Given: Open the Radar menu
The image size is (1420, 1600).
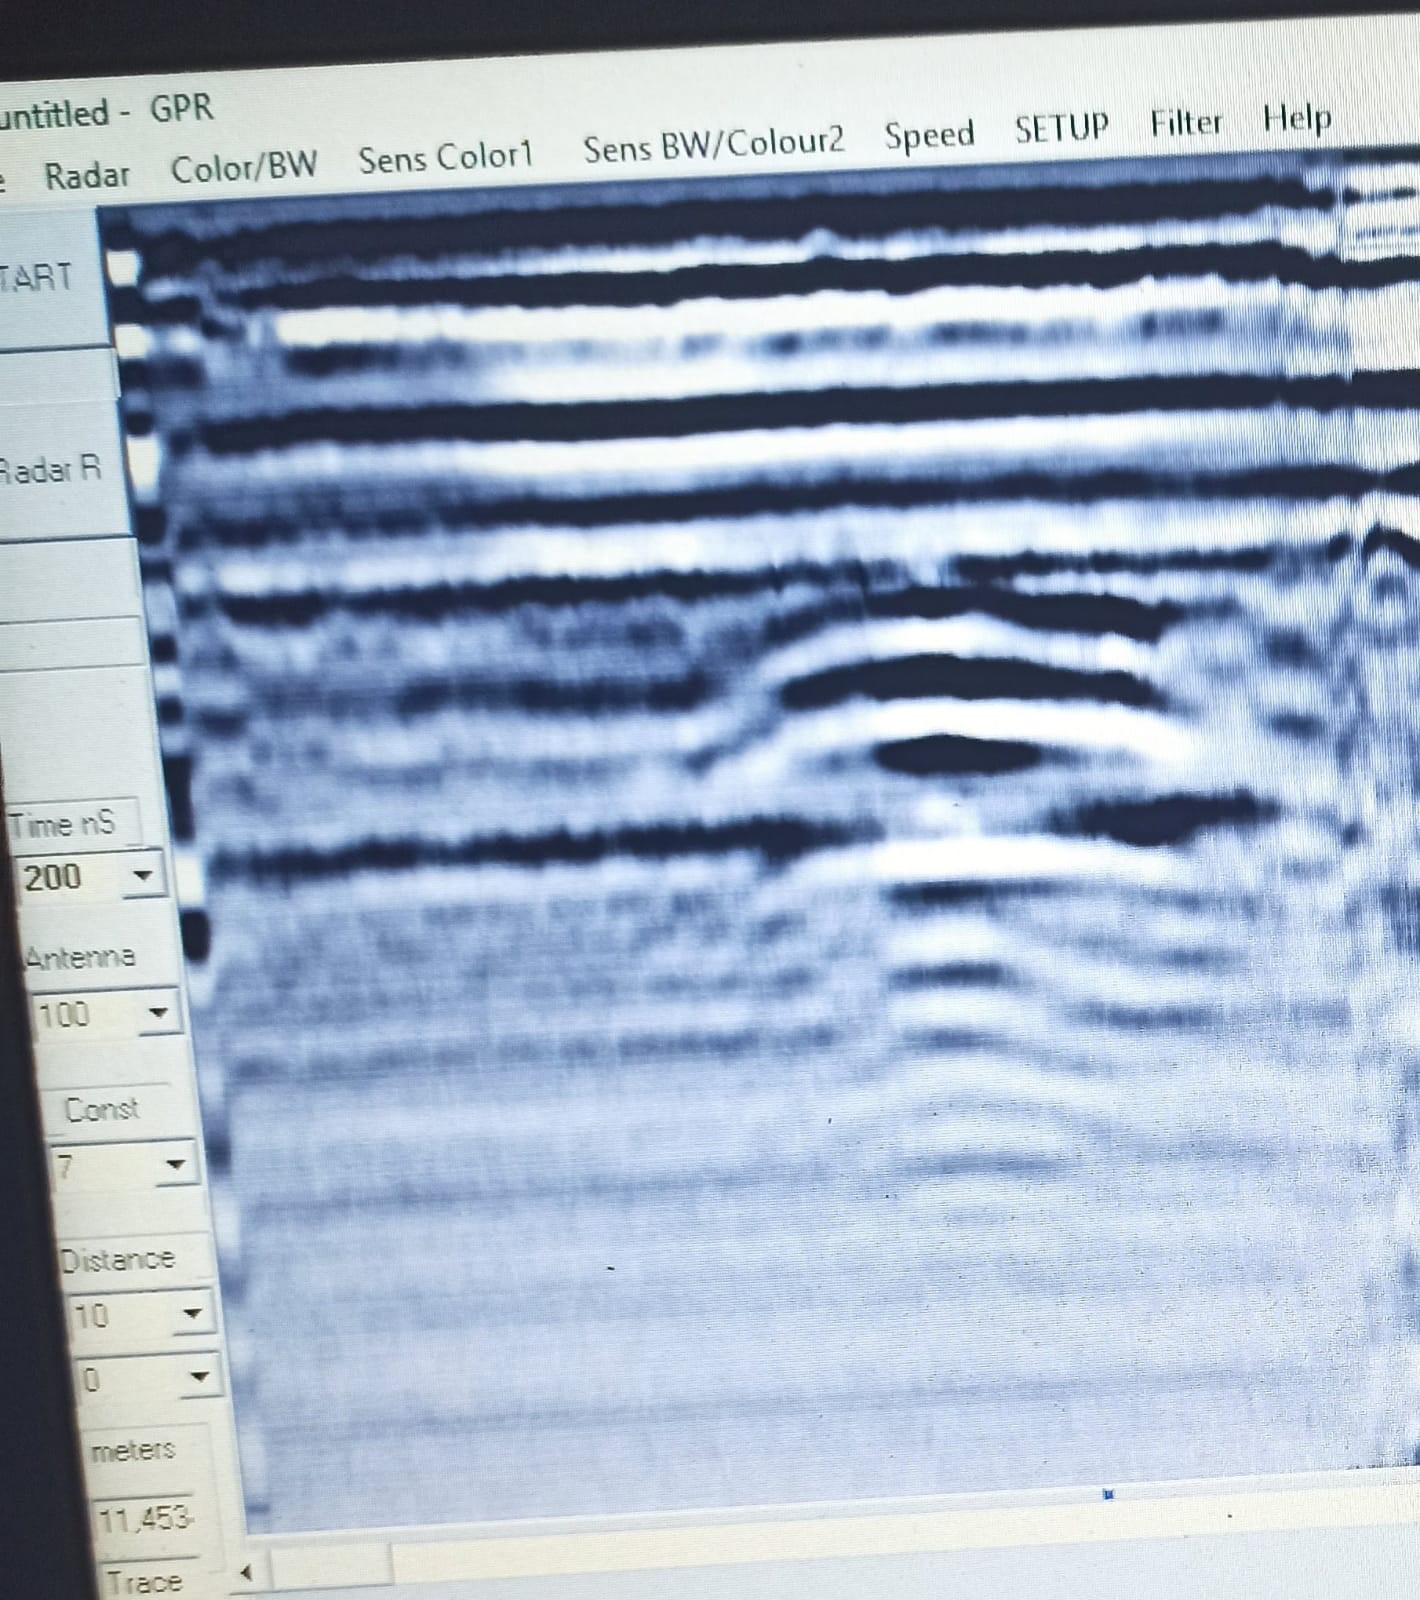Looking at the screenshot, I should coord(87,176).
